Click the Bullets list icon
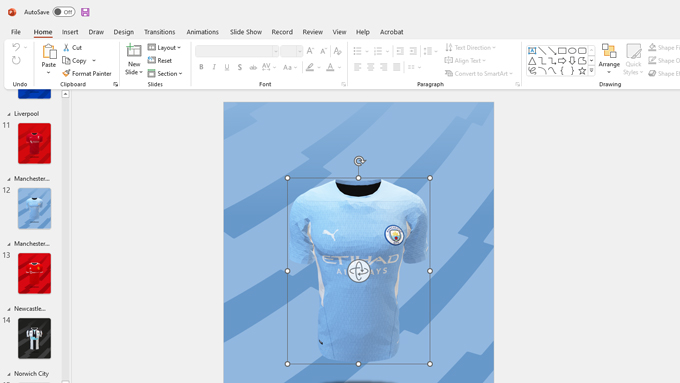Image resolution: width=680 pixels, height=383 pixels. (x=357, y=51)
